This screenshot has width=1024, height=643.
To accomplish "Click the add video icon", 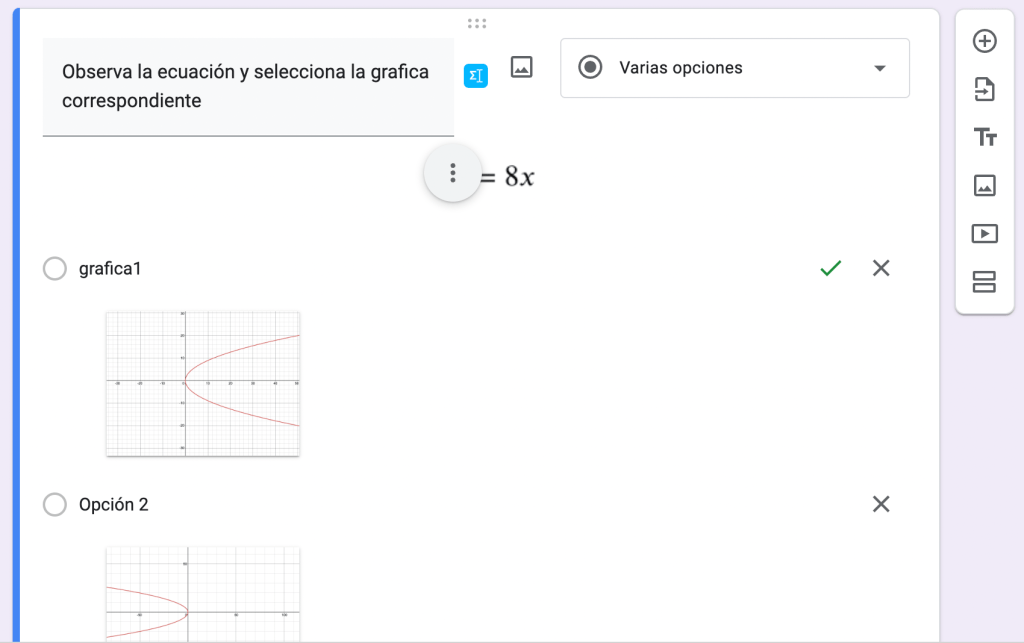I will tap(984, 233).
